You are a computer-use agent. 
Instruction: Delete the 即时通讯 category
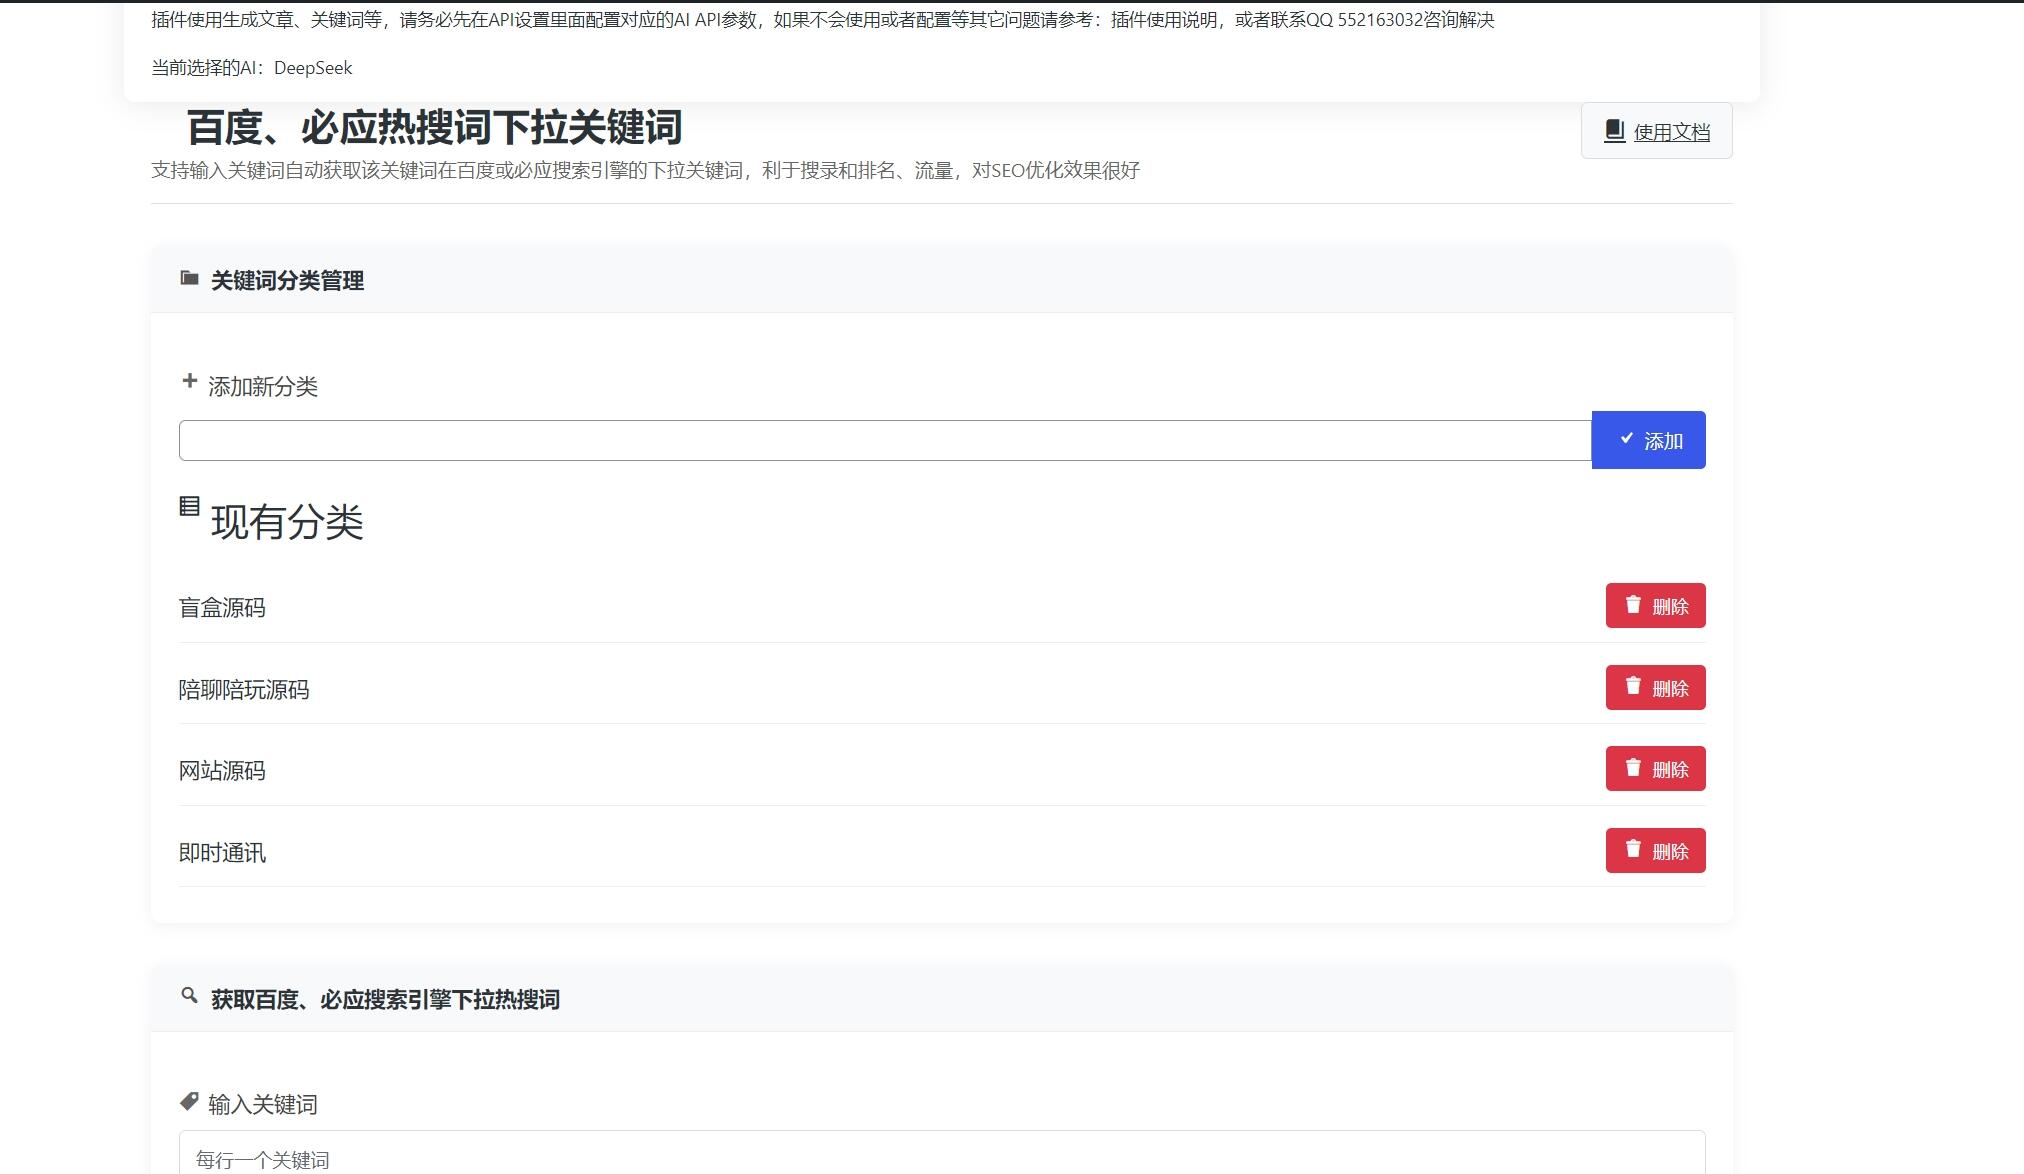tap(1655, 850)
